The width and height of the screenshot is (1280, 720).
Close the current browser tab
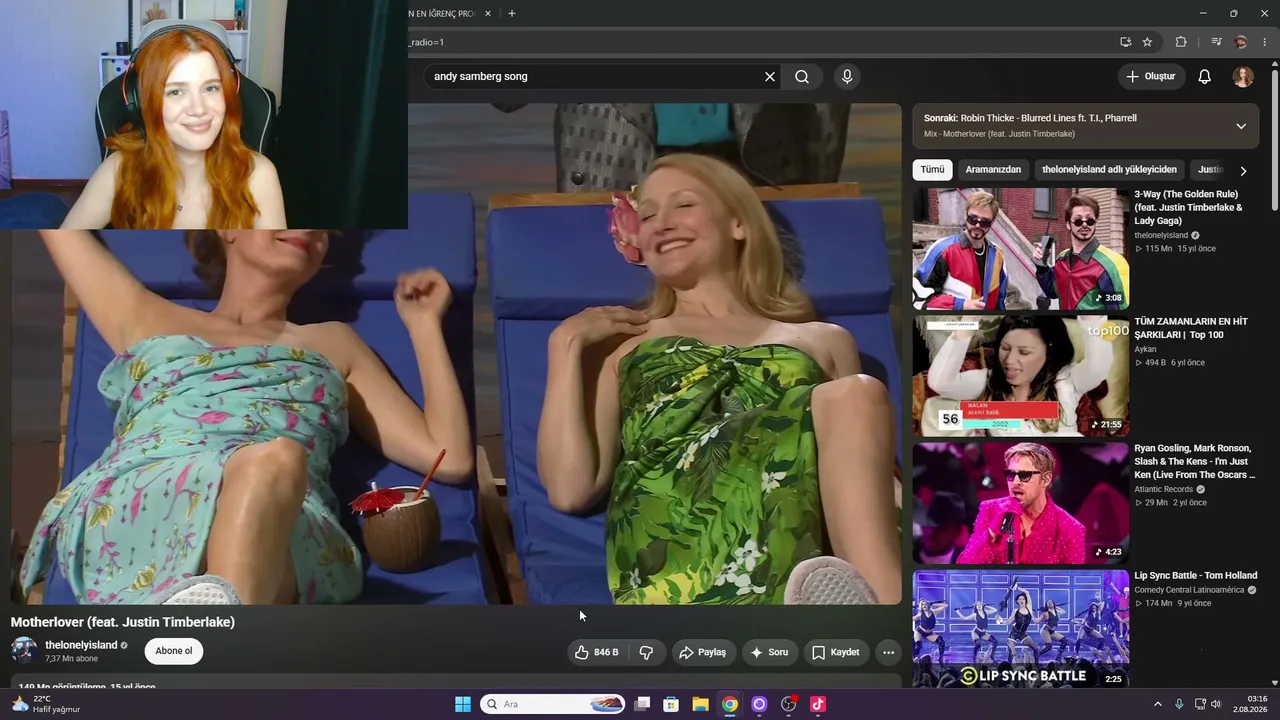coord(488,14)
